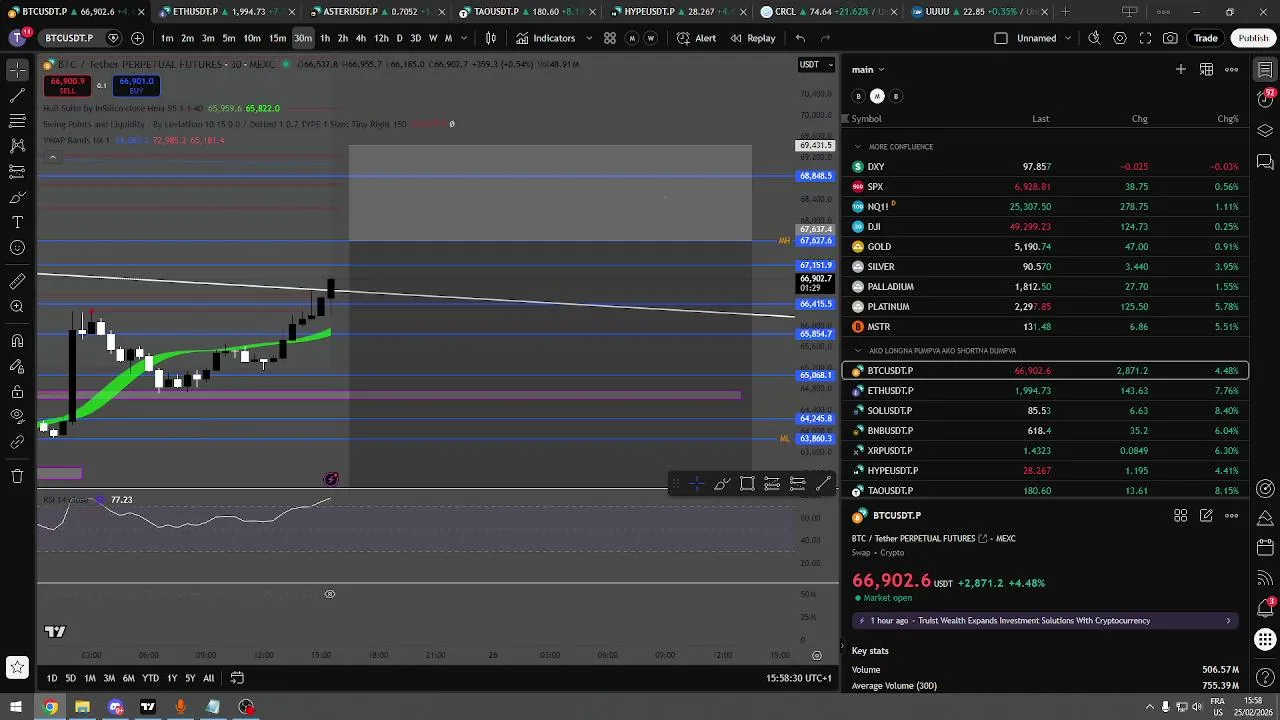The image size is (1280, 720).
Task: Open the watchlist more options menu
Action: [x=1232, y=69]
